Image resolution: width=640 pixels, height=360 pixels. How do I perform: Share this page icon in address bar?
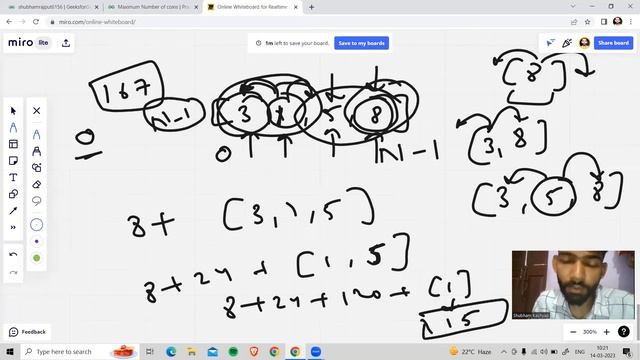[574, 22]
